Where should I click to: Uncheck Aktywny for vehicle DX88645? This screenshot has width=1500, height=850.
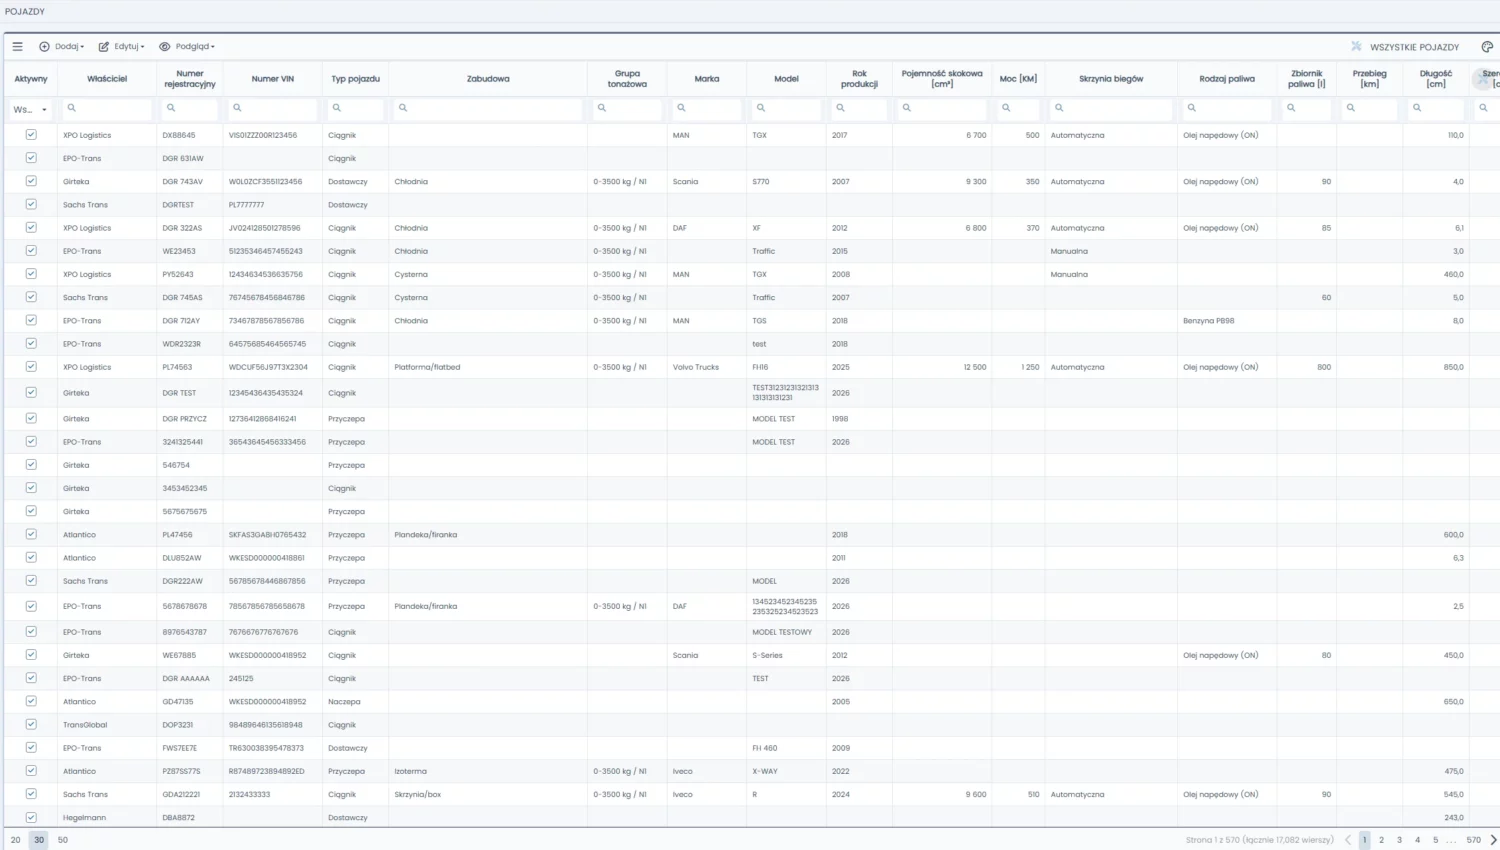coord(31,135)
